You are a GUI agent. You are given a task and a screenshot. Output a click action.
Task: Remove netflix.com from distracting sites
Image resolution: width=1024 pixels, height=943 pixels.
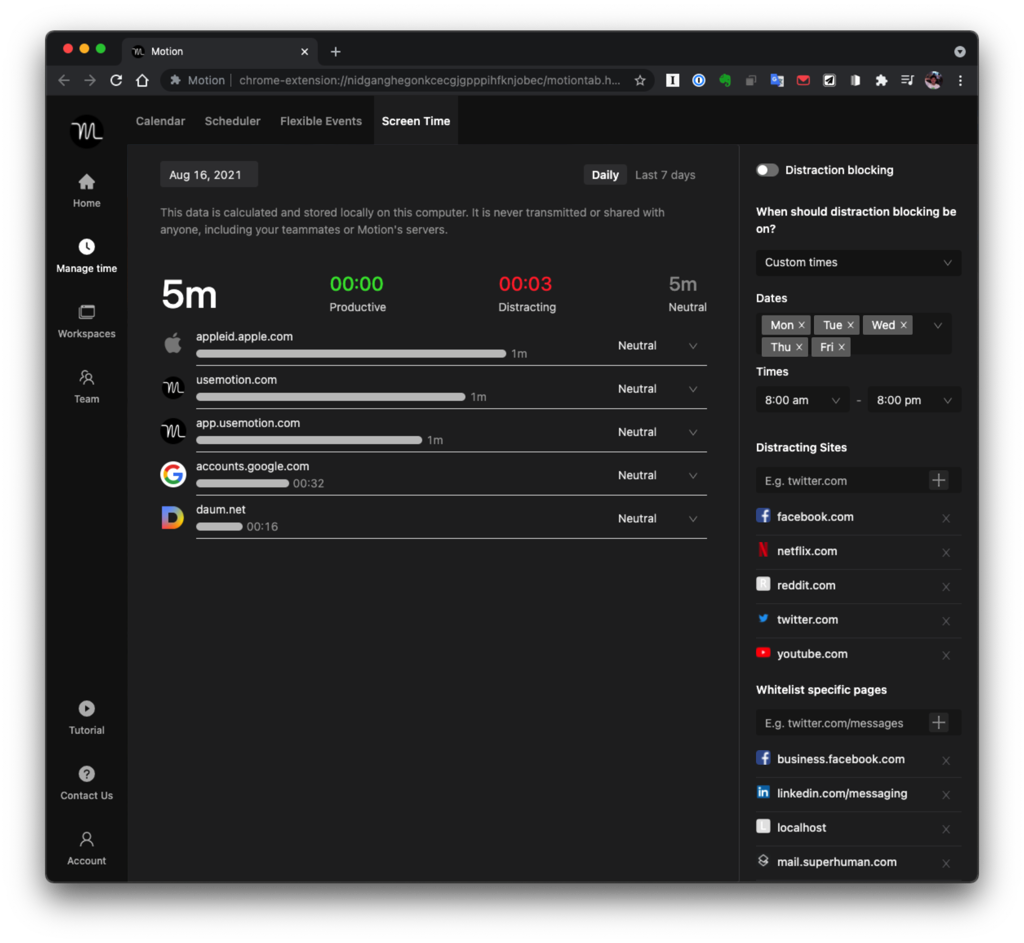point(946,552)
